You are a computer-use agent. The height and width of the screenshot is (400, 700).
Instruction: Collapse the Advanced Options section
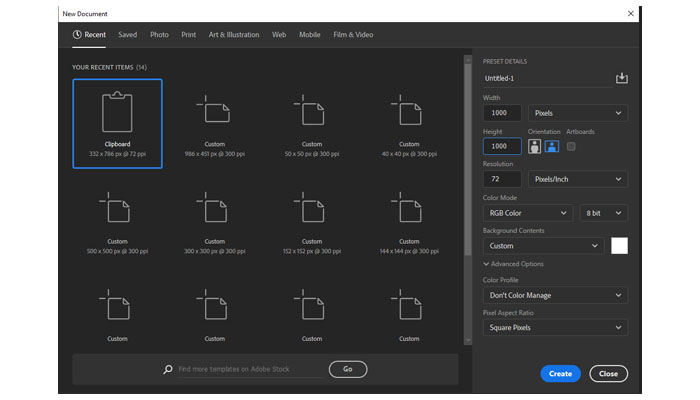513,264
